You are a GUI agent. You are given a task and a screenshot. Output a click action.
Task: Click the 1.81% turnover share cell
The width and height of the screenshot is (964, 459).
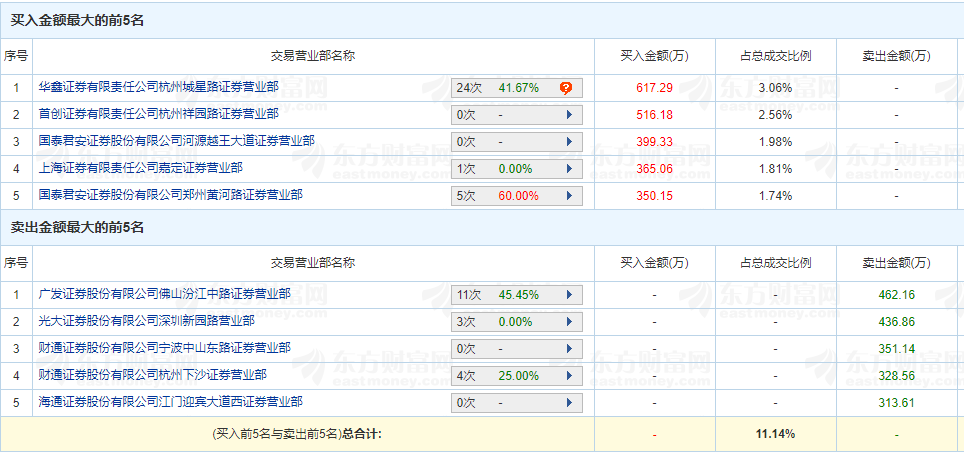pyautogui.click(x=775, y=169)
